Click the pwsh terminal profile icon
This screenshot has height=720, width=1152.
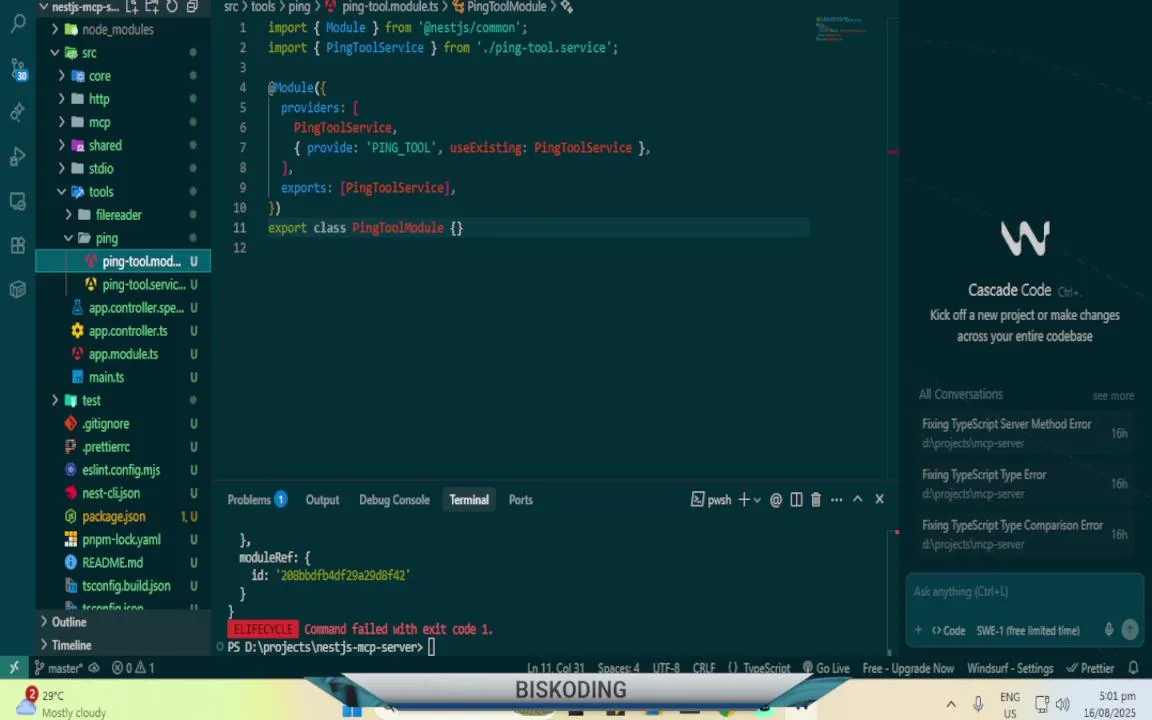pos(697,500)
